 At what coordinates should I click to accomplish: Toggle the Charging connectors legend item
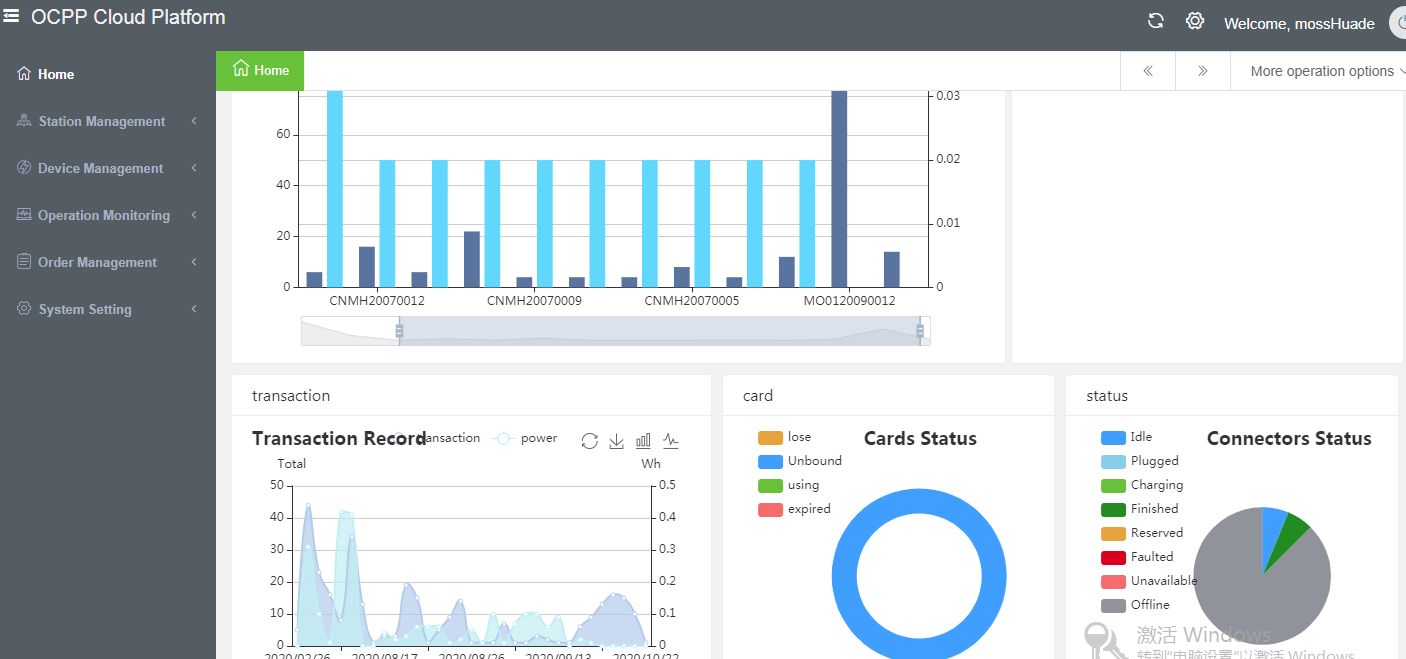pyautogui.click(x=1142, y=485)
